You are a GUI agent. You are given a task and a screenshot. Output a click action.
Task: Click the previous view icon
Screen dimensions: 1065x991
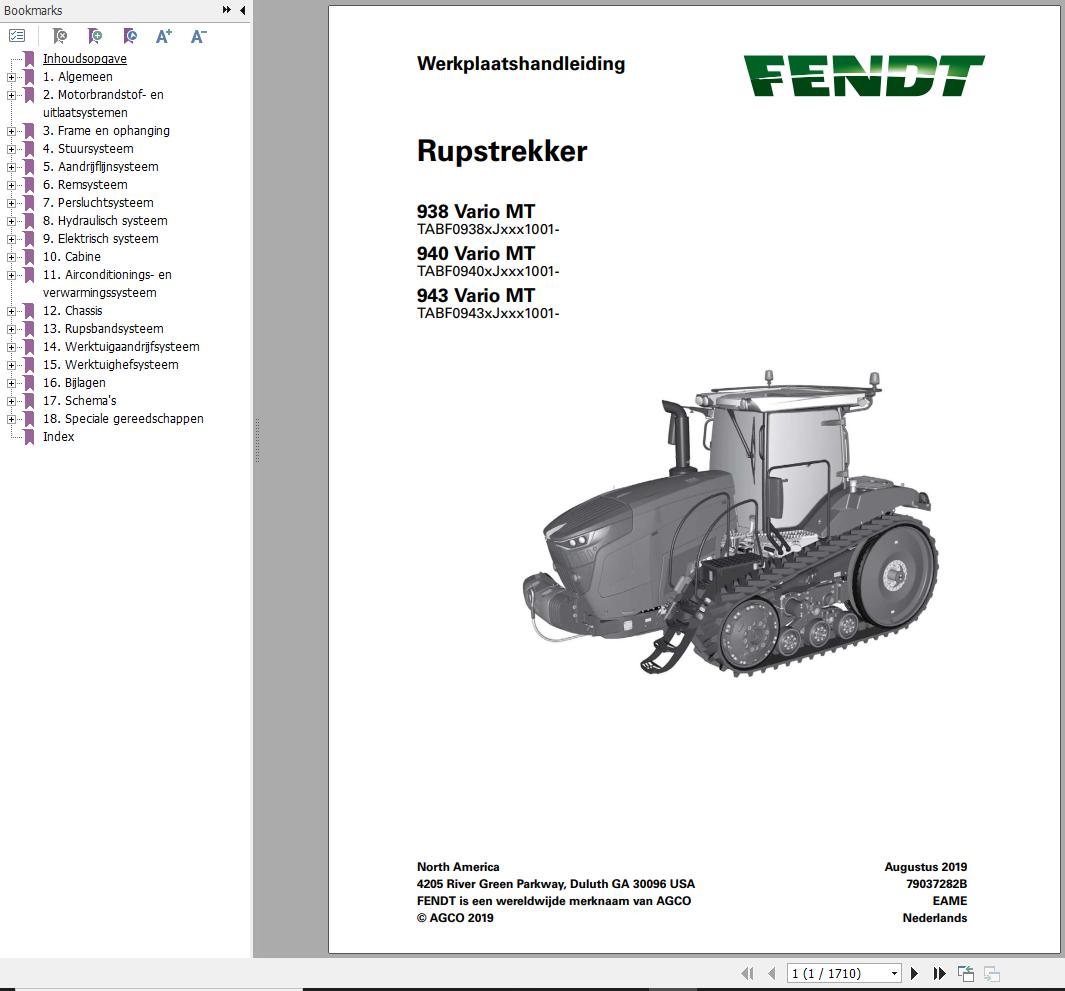pyautogui.click(x=966, y=973)
